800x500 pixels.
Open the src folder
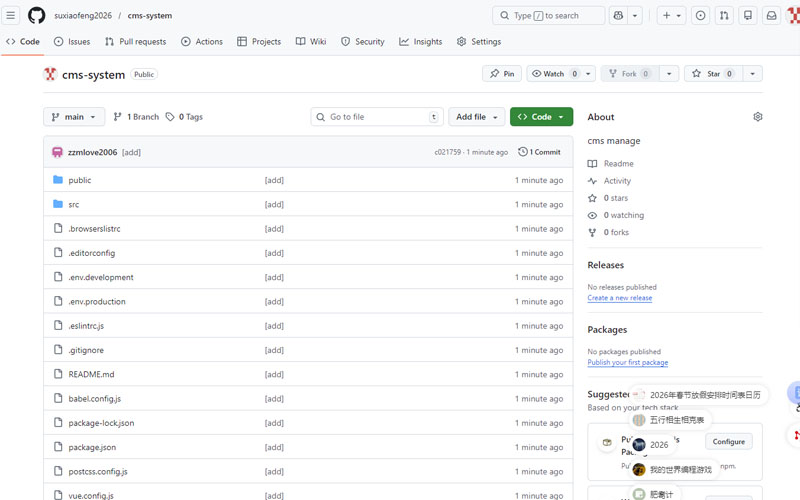73,204
